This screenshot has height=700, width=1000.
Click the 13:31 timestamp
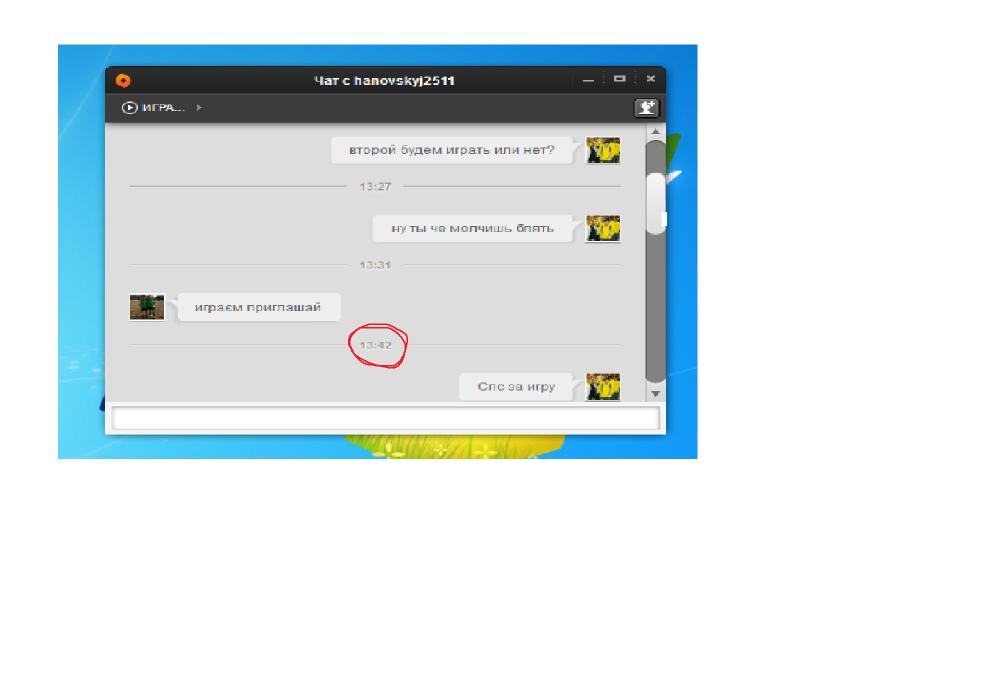[x=375, y=265]
